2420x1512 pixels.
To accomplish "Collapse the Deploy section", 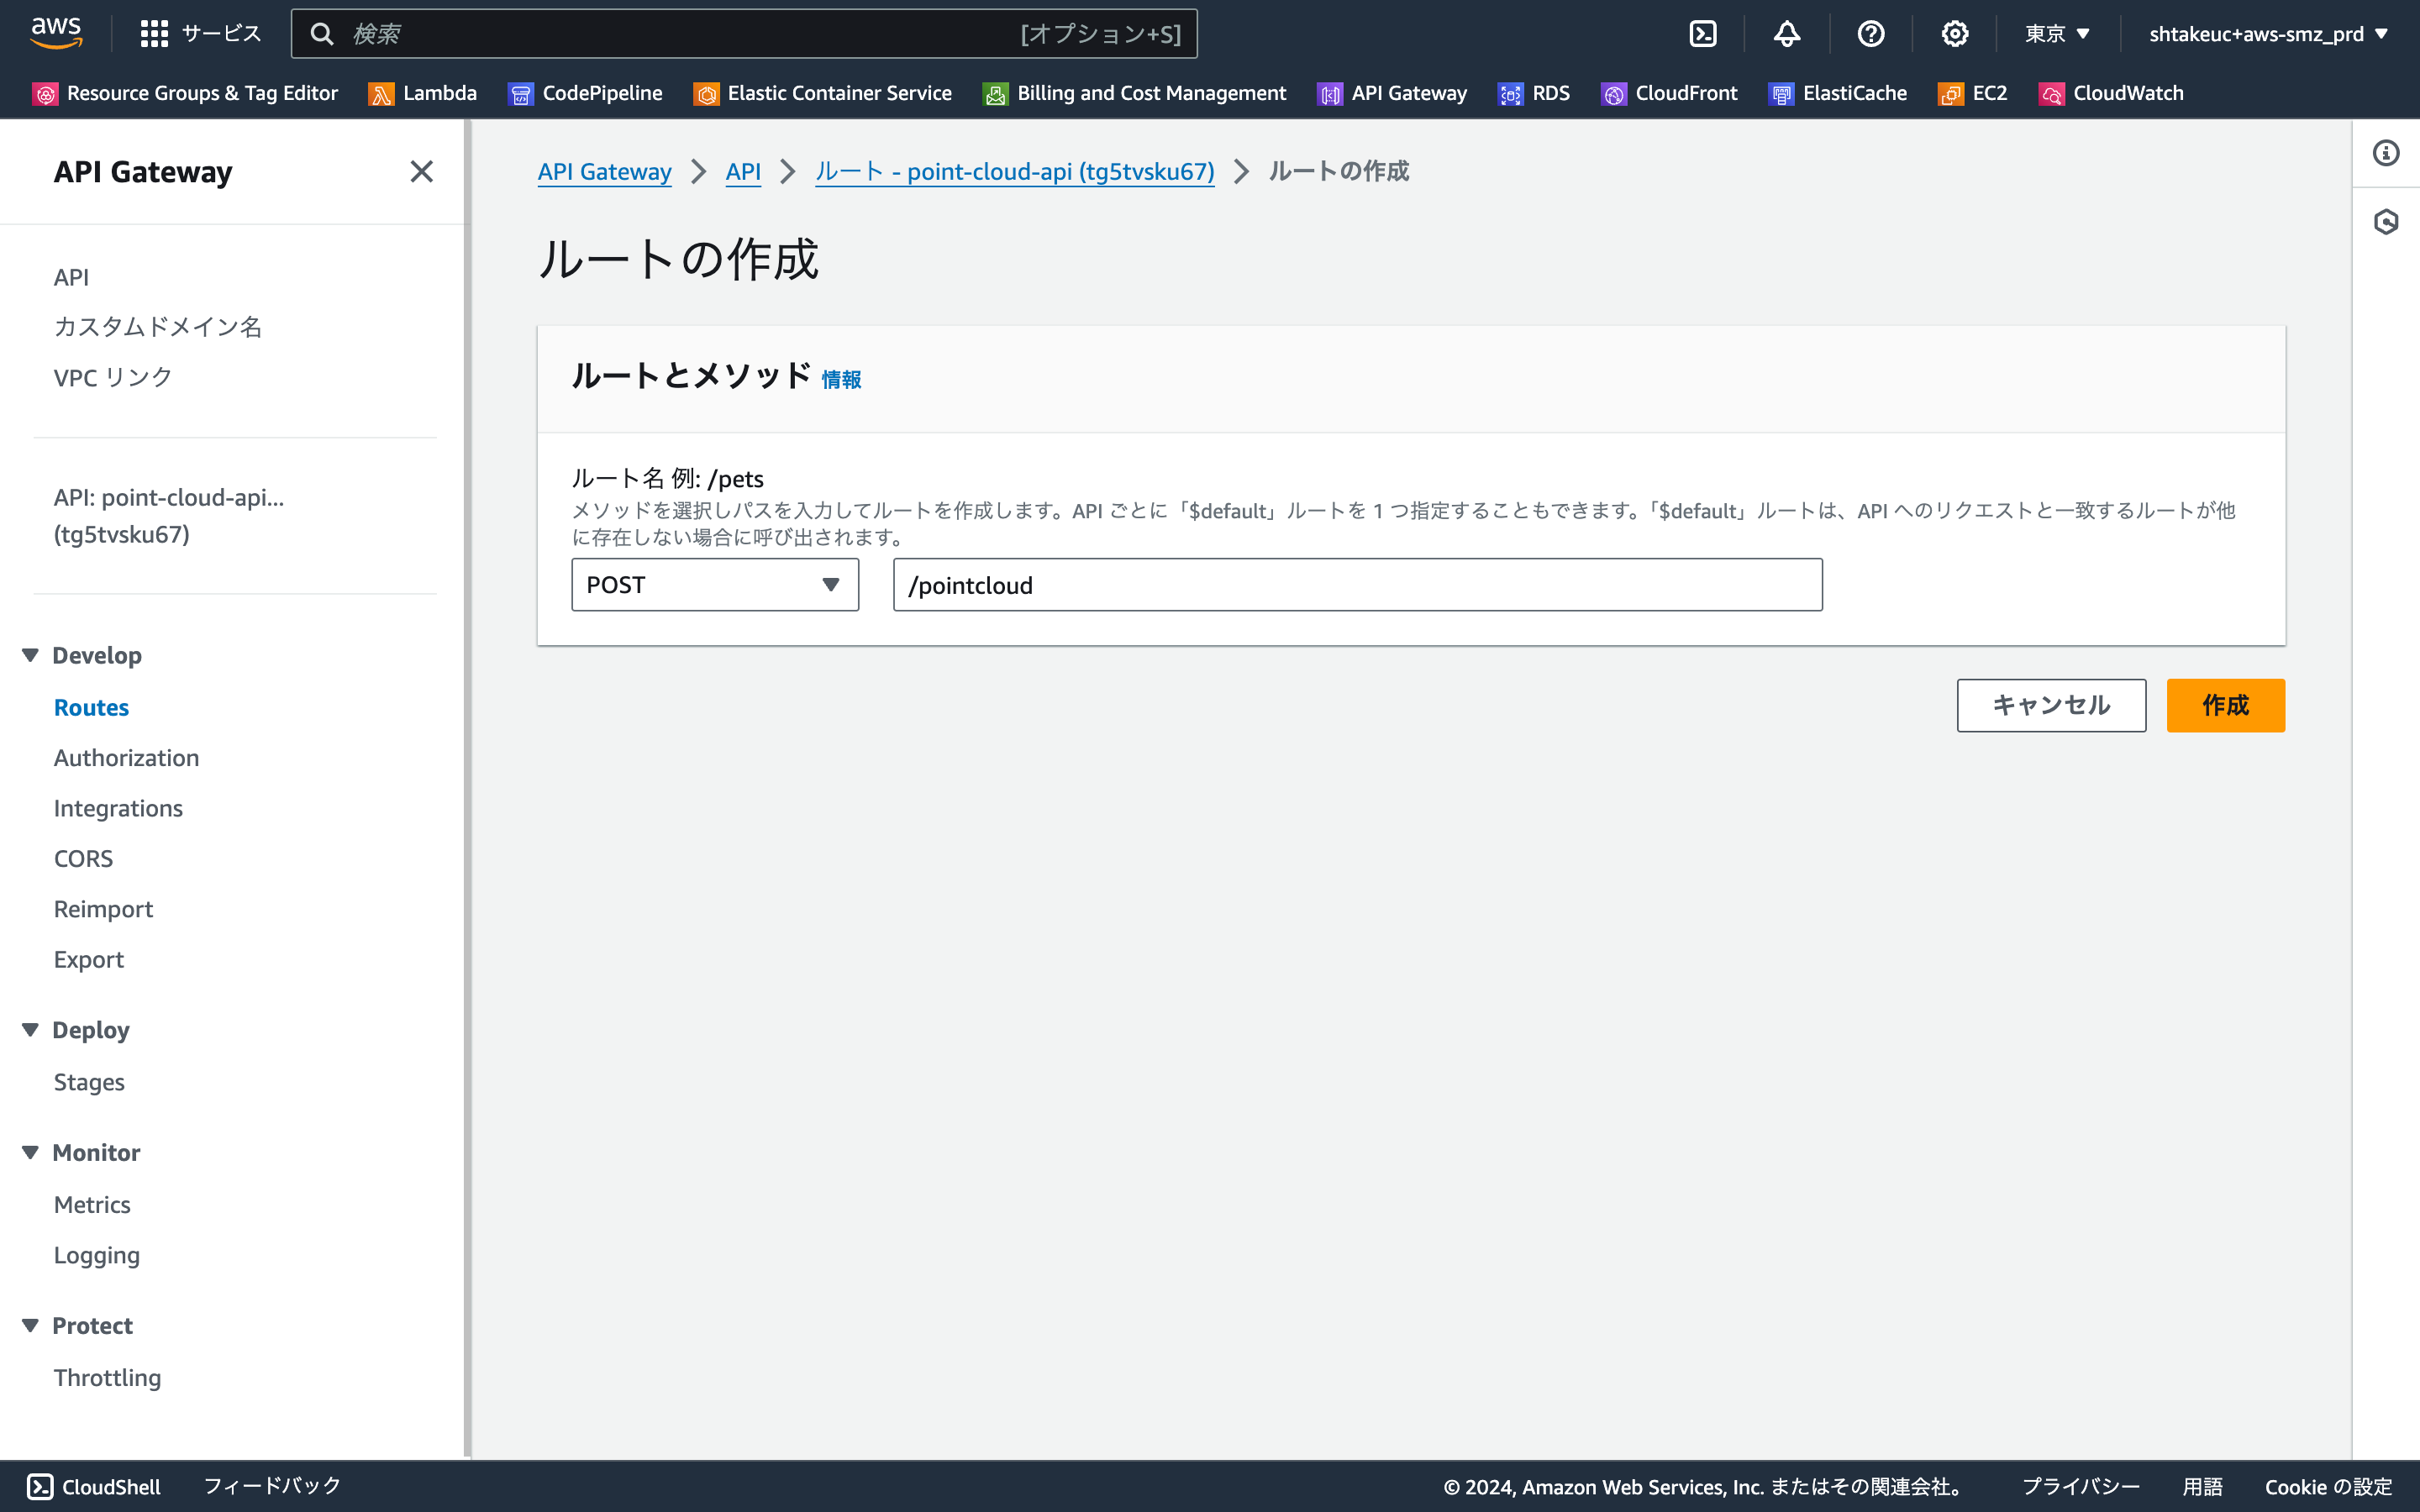I will [30, 1030].
